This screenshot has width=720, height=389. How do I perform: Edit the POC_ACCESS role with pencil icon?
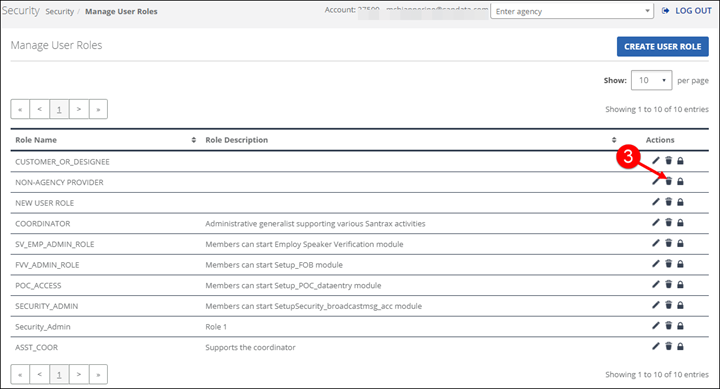656,284
